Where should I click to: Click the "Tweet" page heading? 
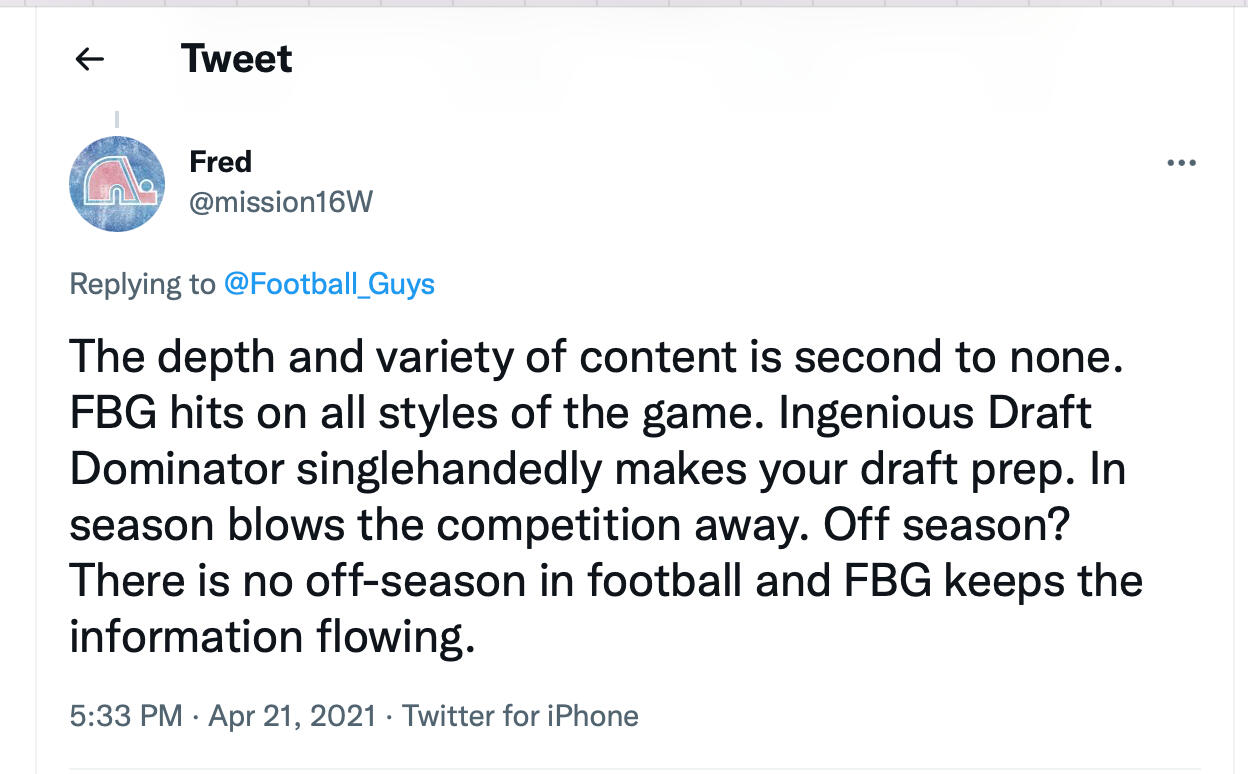[237, 59]
